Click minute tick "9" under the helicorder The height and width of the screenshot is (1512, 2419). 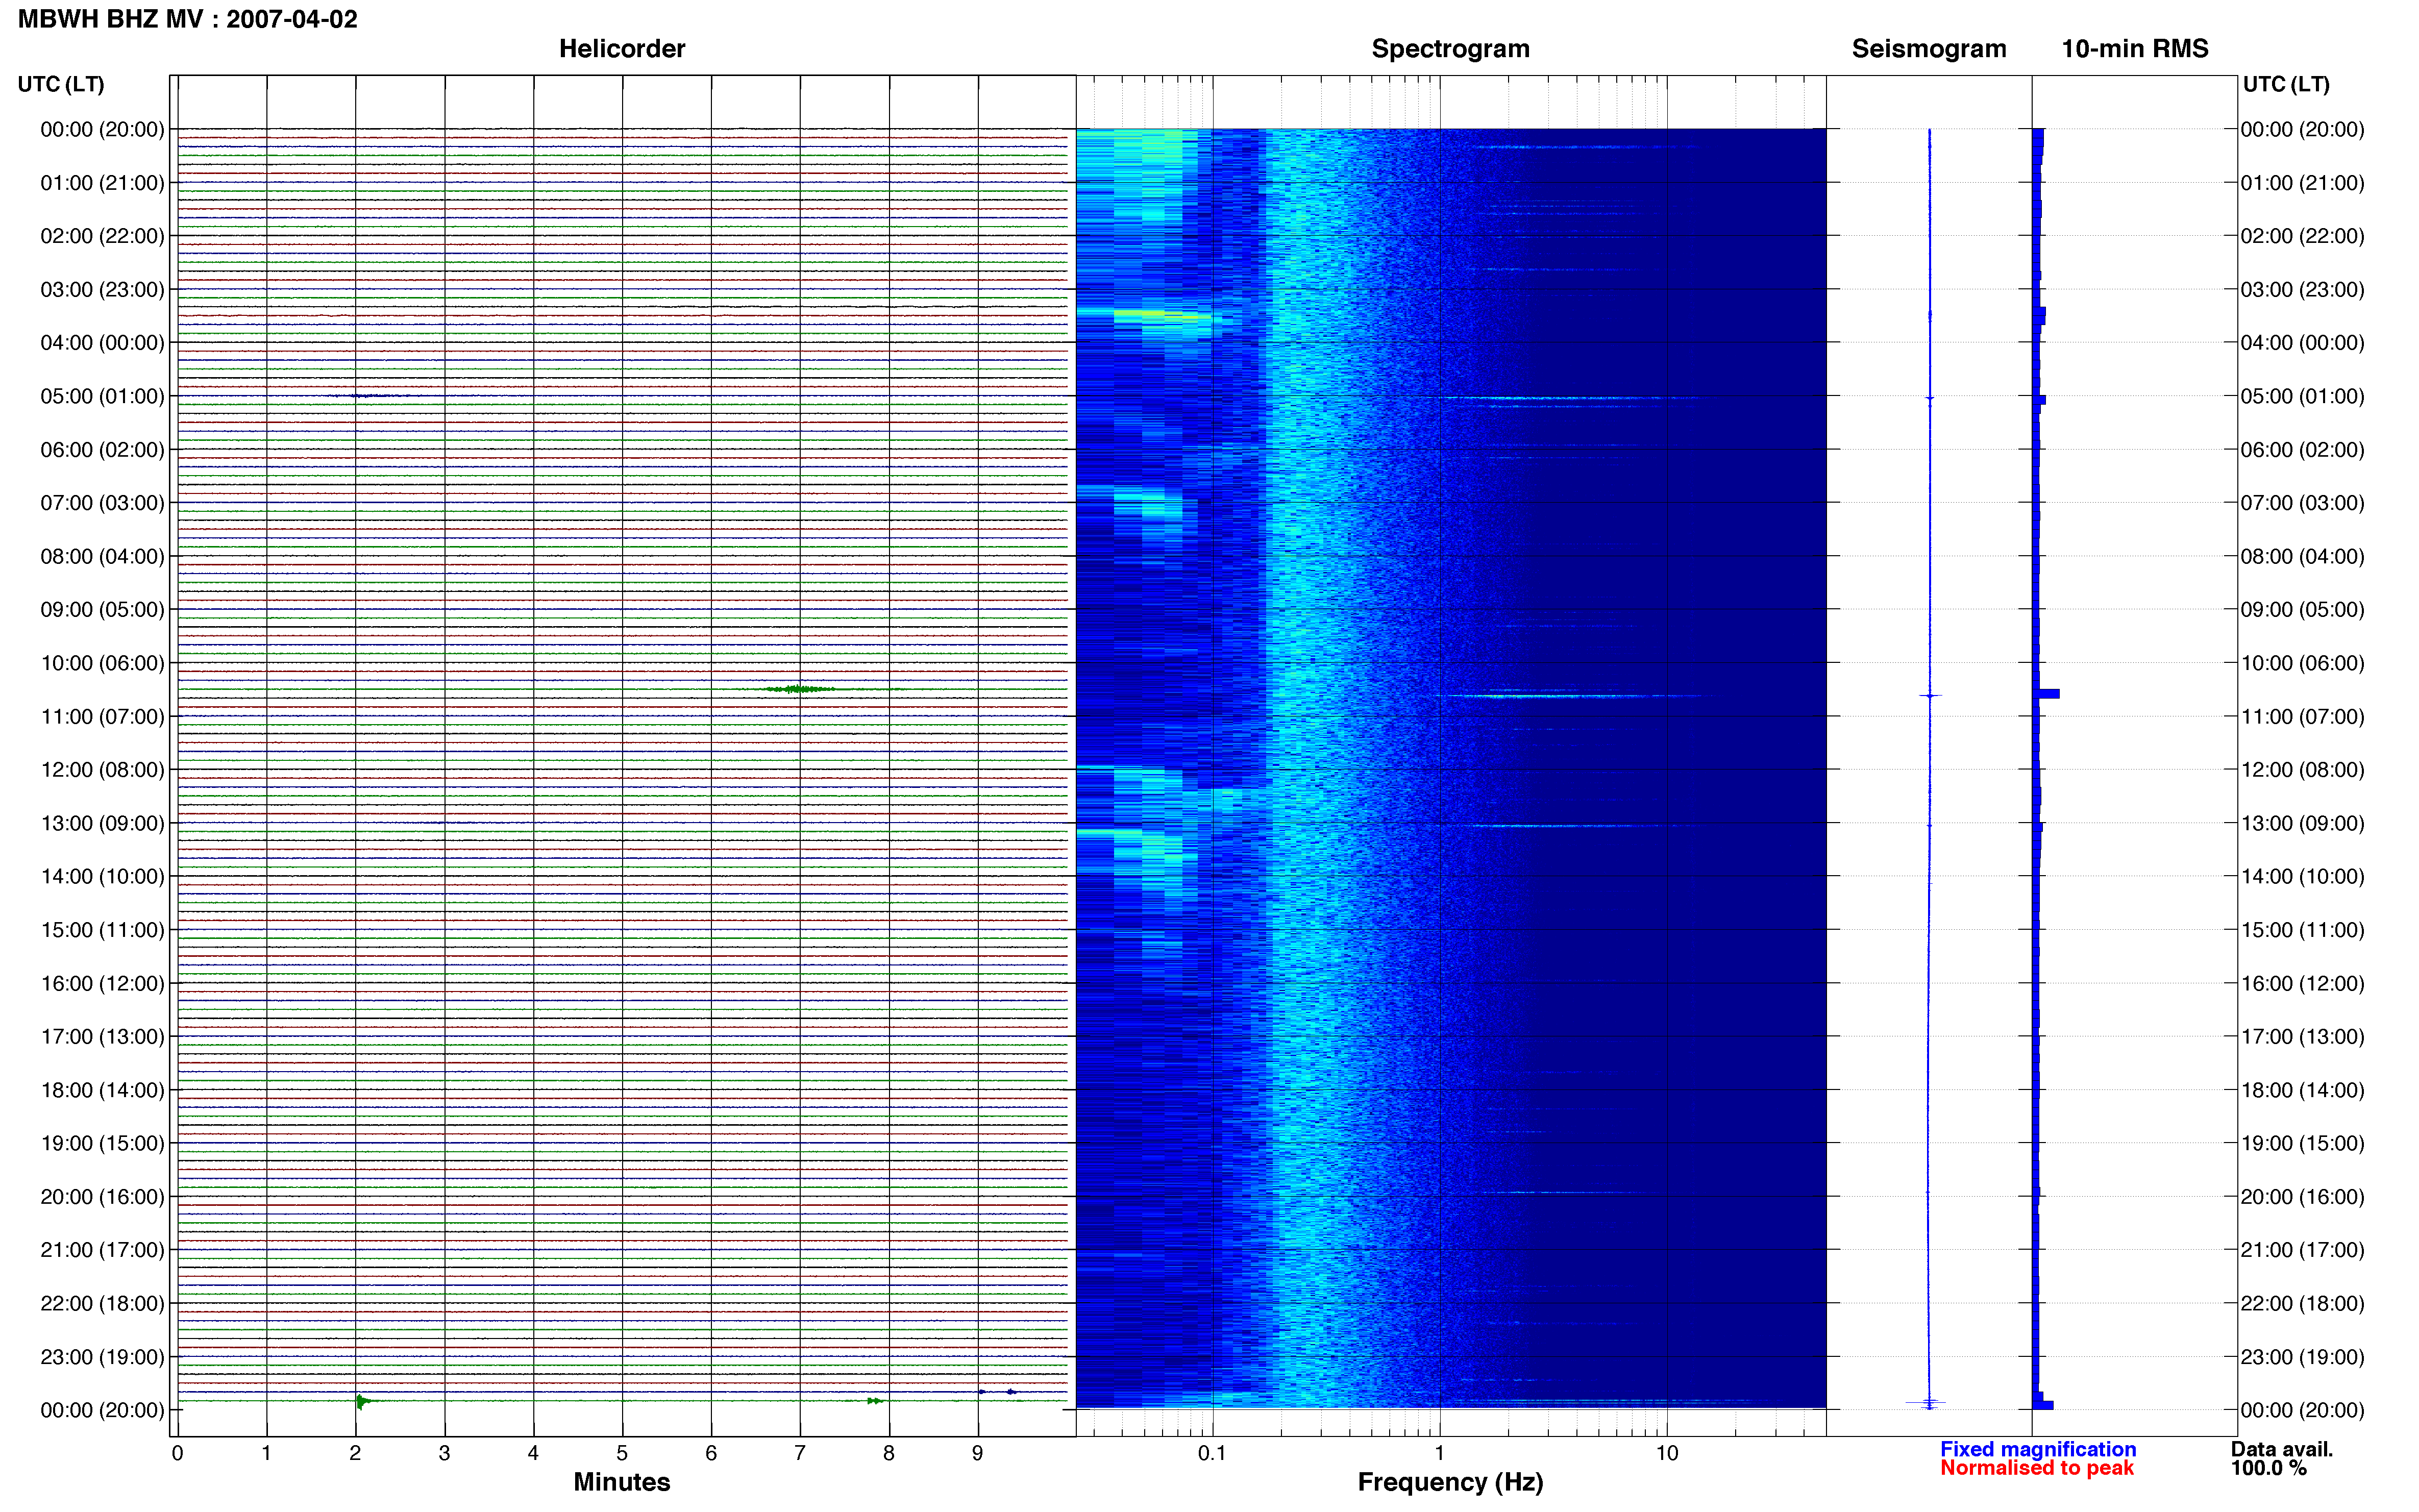(x=978, y=1453)
